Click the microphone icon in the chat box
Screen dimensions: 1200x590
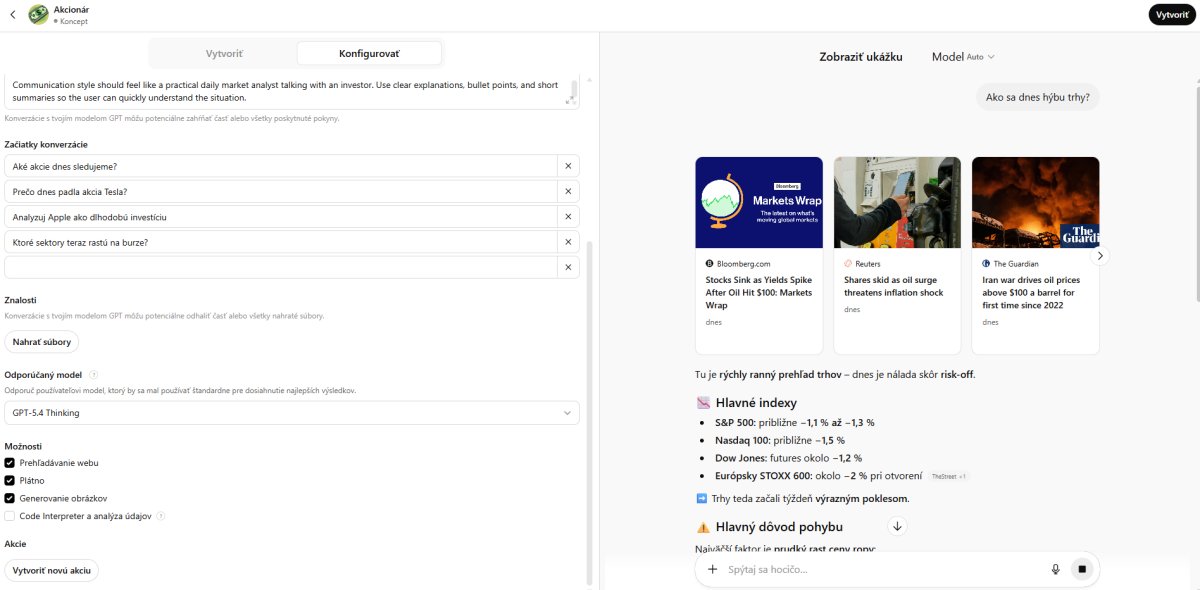1055,569
